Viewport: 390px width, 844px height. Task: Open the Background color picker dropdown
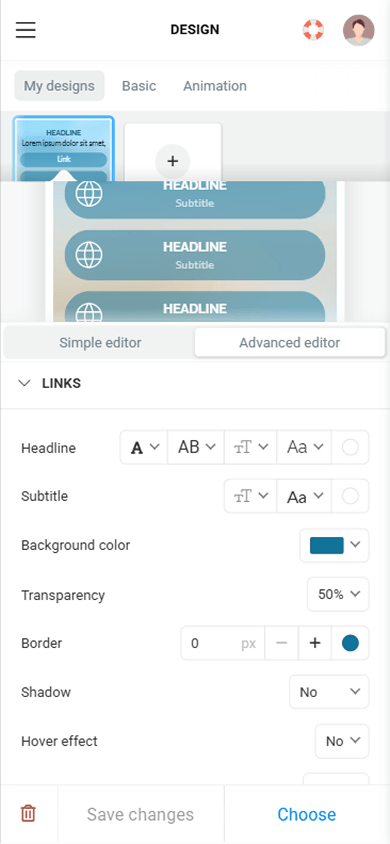point(335,545)
